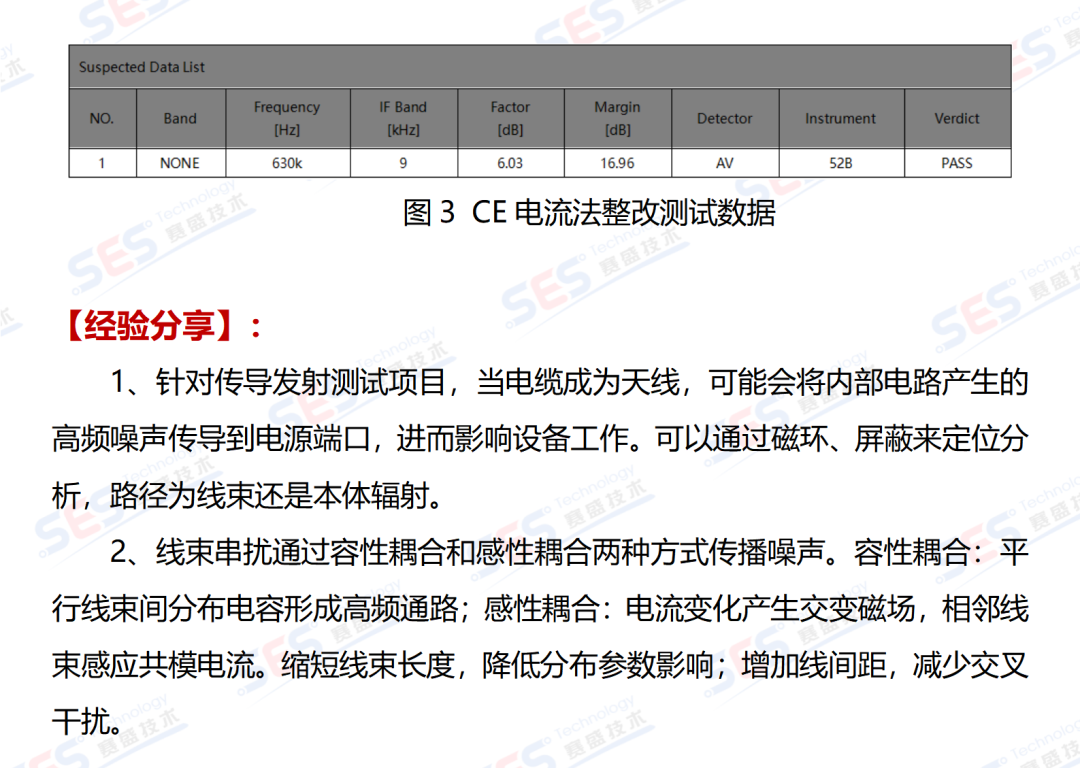
Task: Click the Detector column header
Action: 725,118
